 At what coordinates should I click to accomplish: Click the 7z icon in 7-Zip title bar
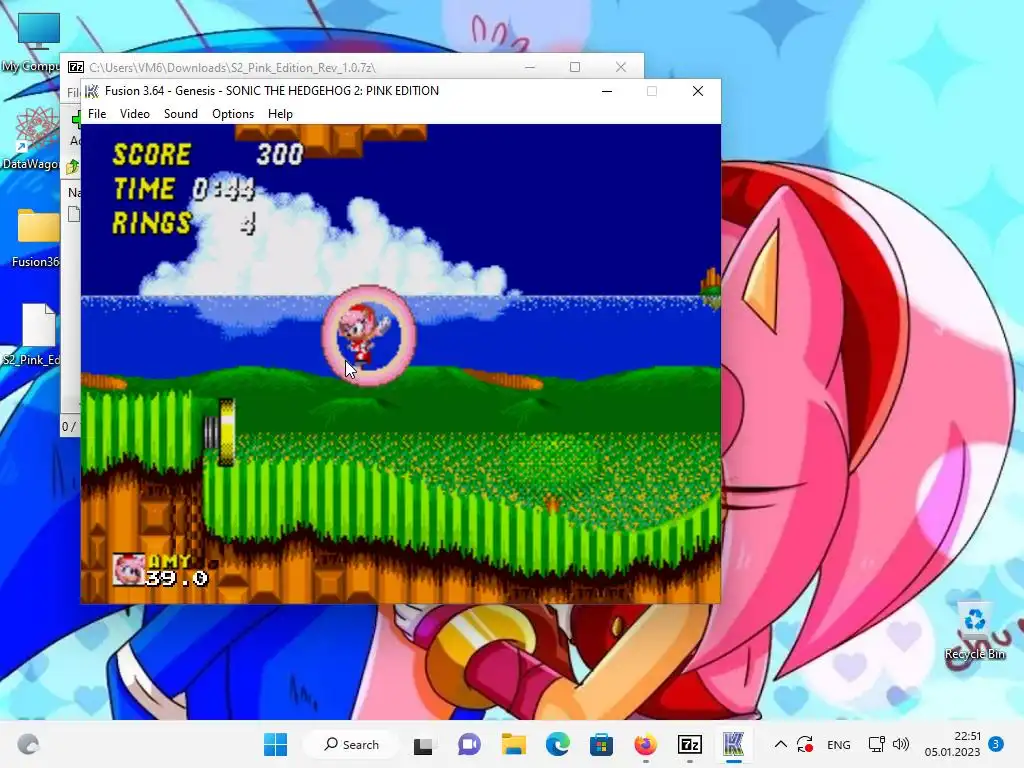tap(76, 67)
